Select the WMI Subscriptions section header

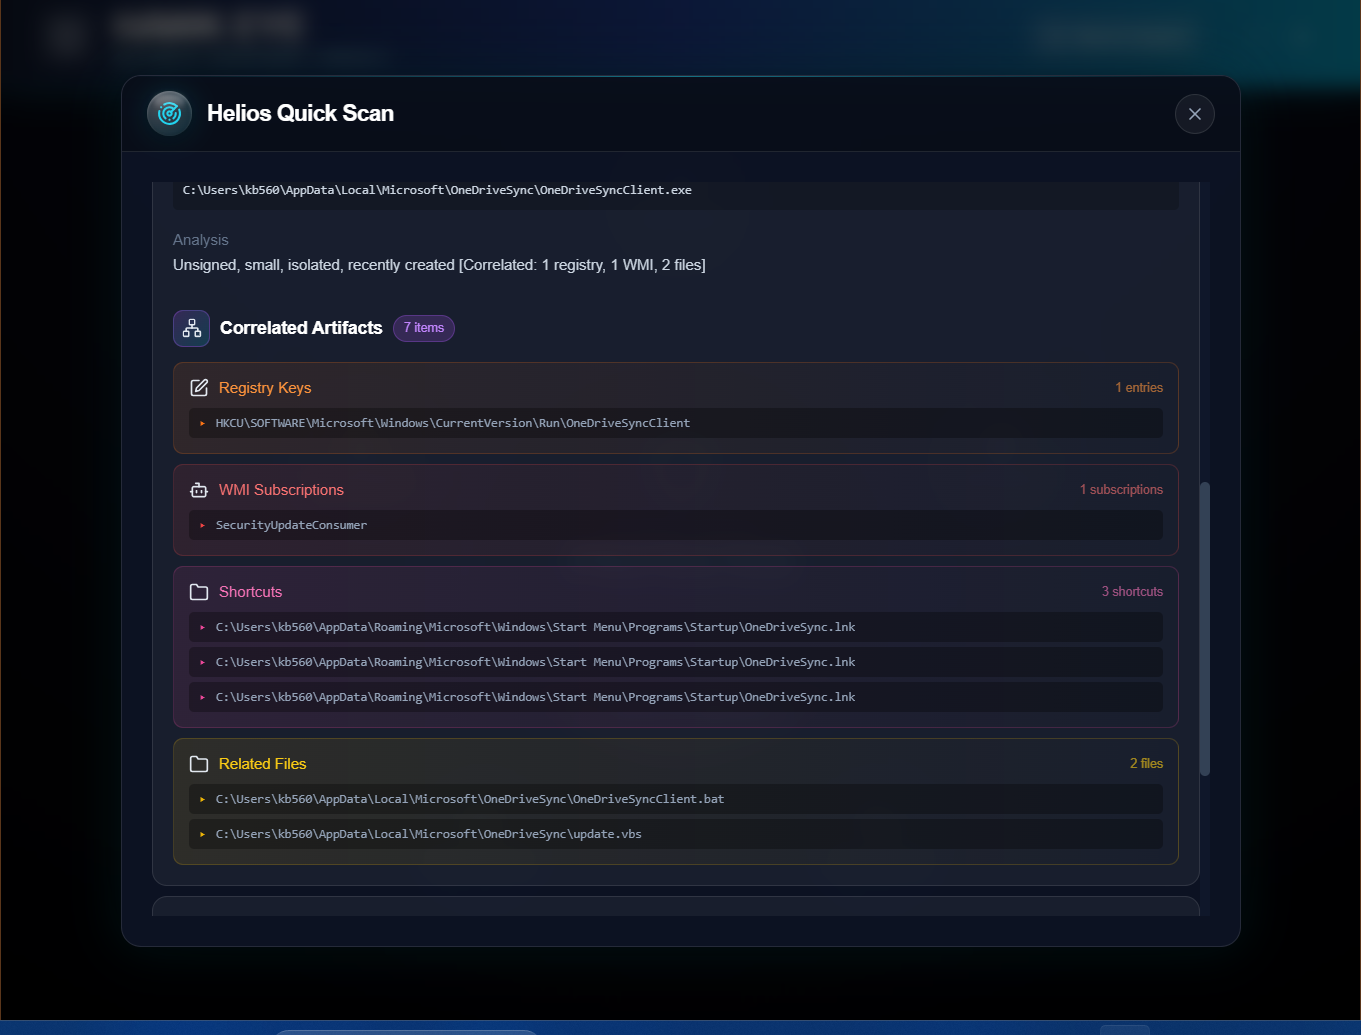(281, 490)
